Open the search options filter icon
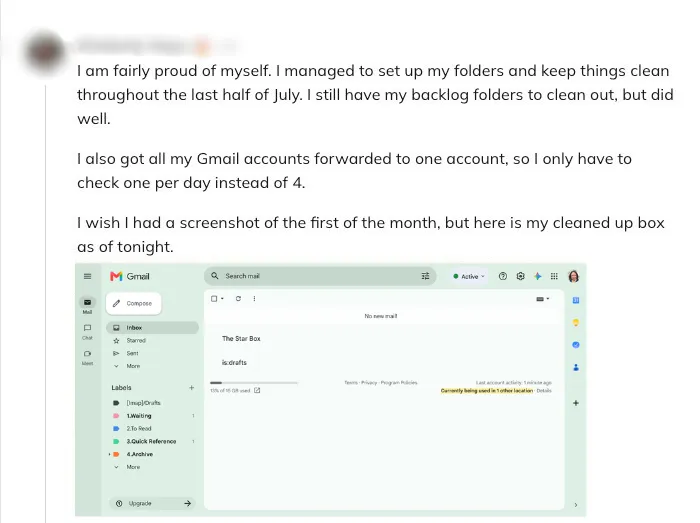 (x=425, y=276)
